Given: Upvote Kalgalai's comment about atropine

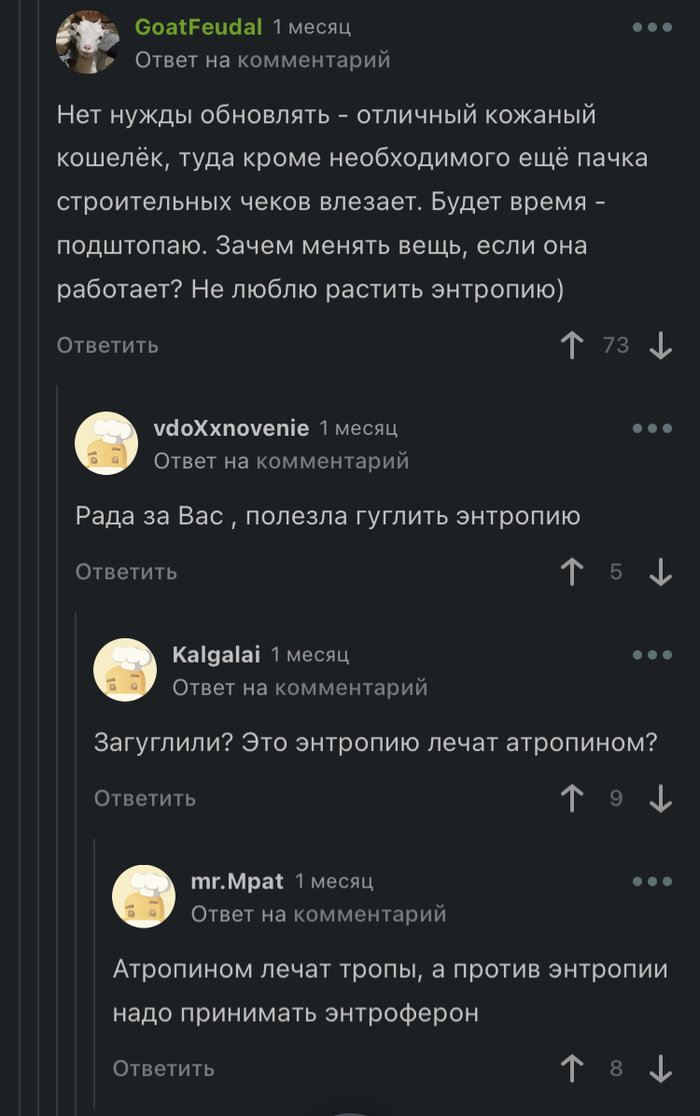Looking at the screenshot, I should click(572, 798).
